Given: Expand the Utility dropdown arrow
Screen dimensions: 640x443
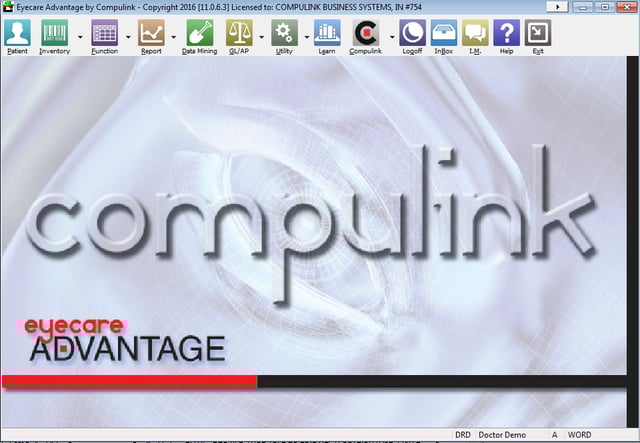Looking at the screenshot, I should 307,37.
